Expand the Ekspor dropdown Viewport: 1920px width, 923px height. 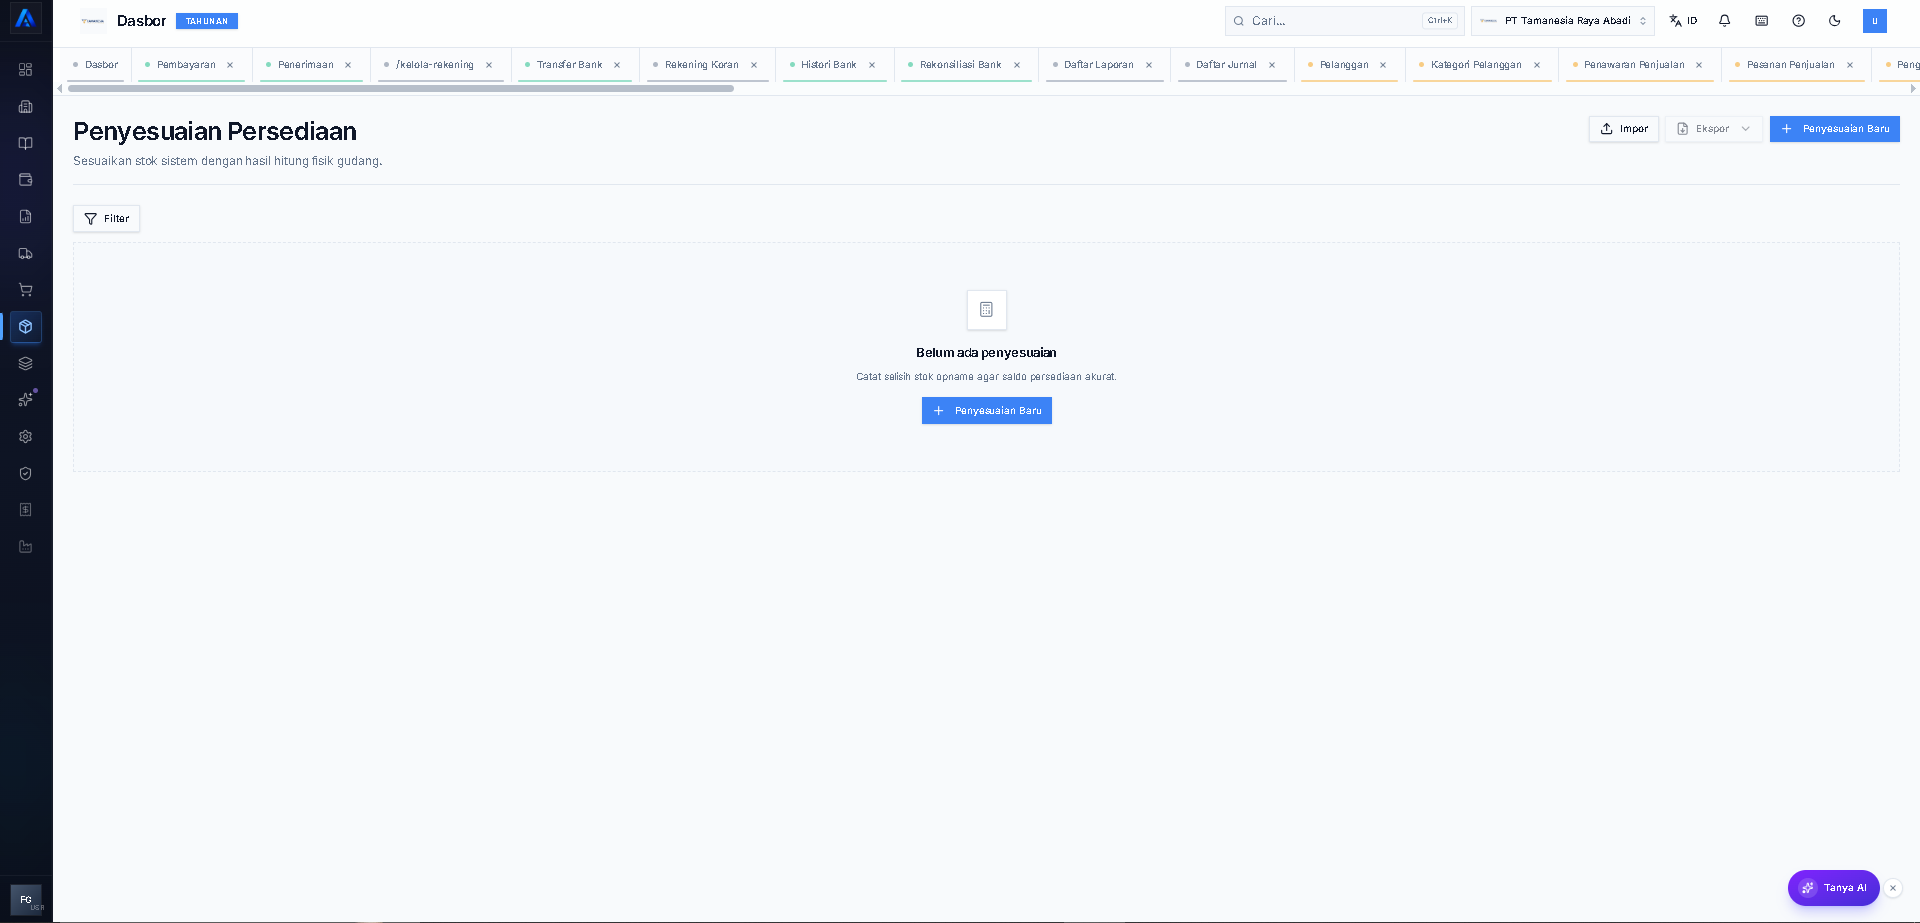pyautogui.click(x=1713, y=129)
